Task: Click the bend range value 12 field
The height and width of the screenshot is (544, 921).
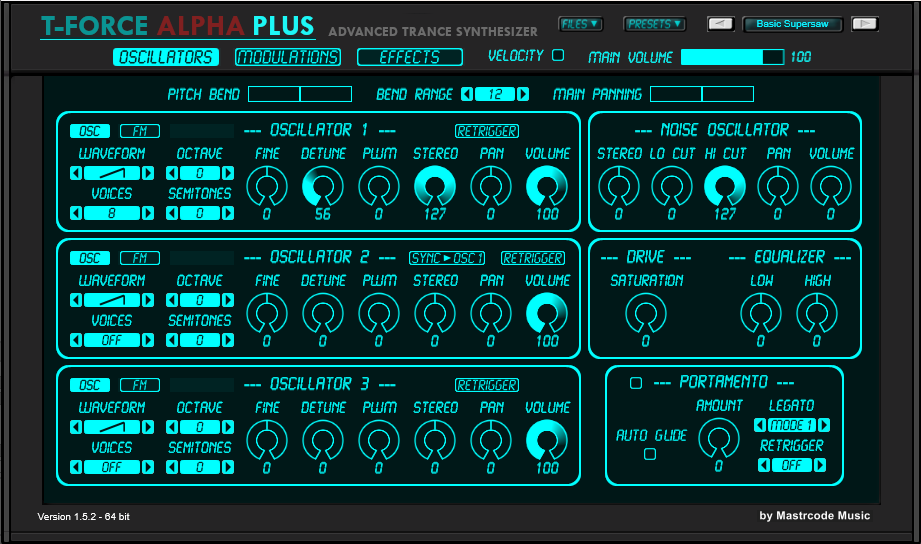Action: (x=495, y=94)
